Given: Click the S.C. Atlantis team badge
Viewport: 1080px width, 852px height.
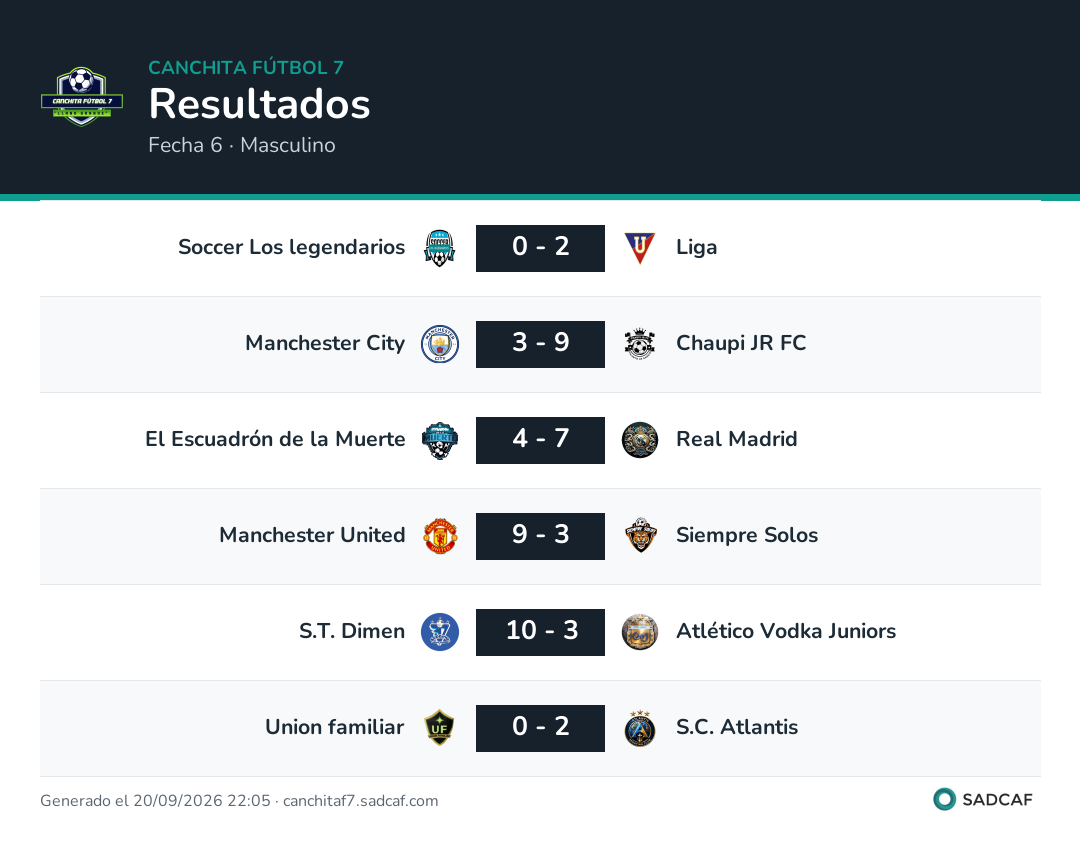Looking at the screenshot, I should (x=639, y=728).
